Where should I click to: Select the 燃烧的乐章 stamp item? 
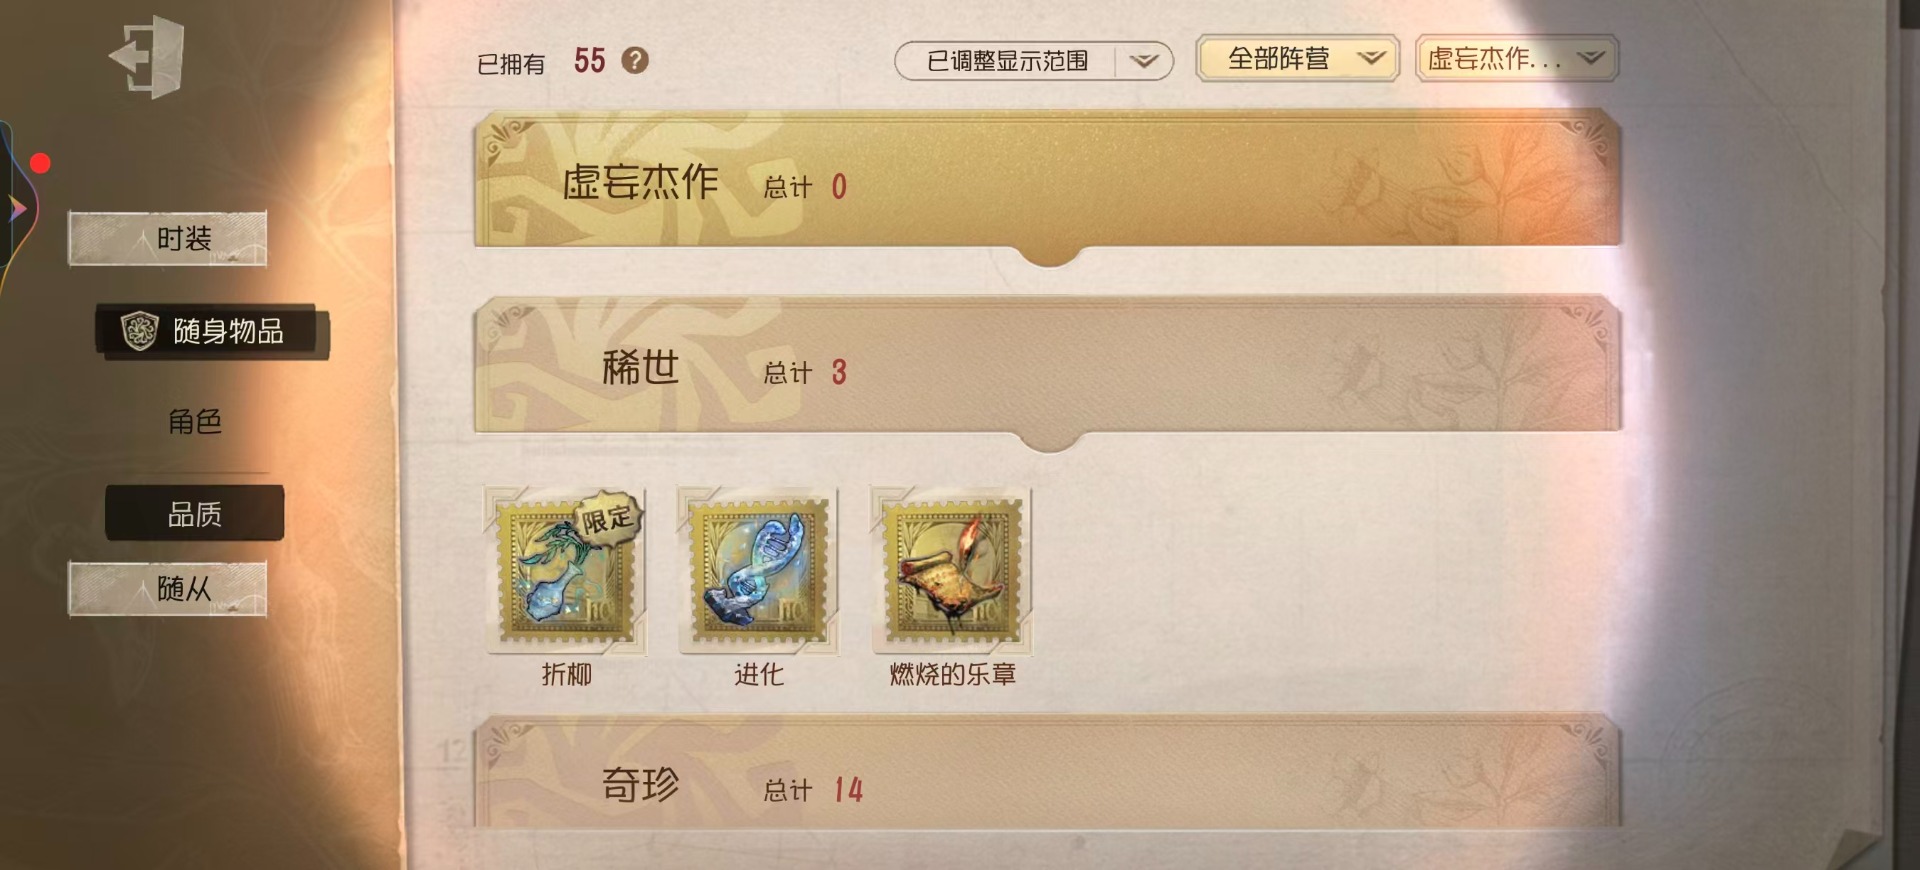[951, 571]
